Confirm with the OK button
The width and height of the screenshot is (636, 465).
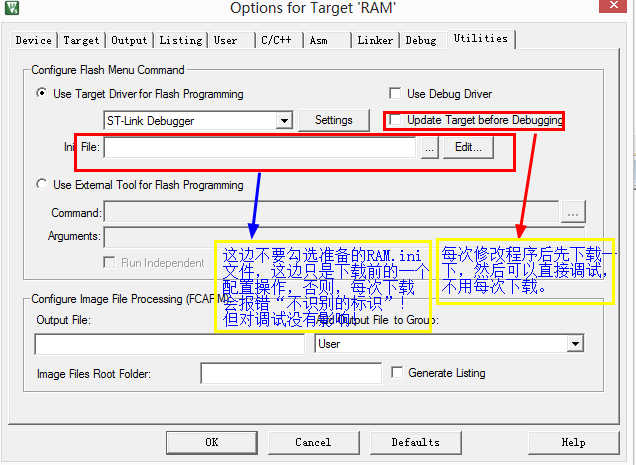pyautogui.click(x=212, y=442)
